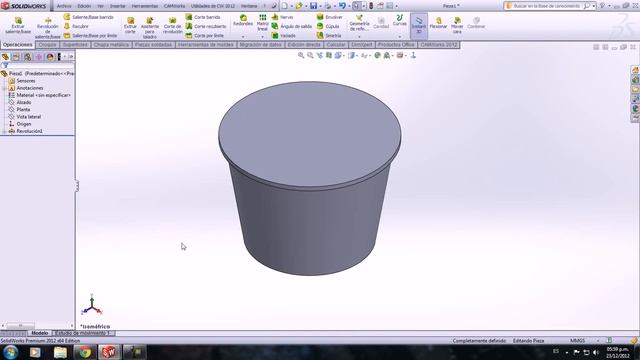Open the search type dropdown arrow
640x360 pixels.
593,6
